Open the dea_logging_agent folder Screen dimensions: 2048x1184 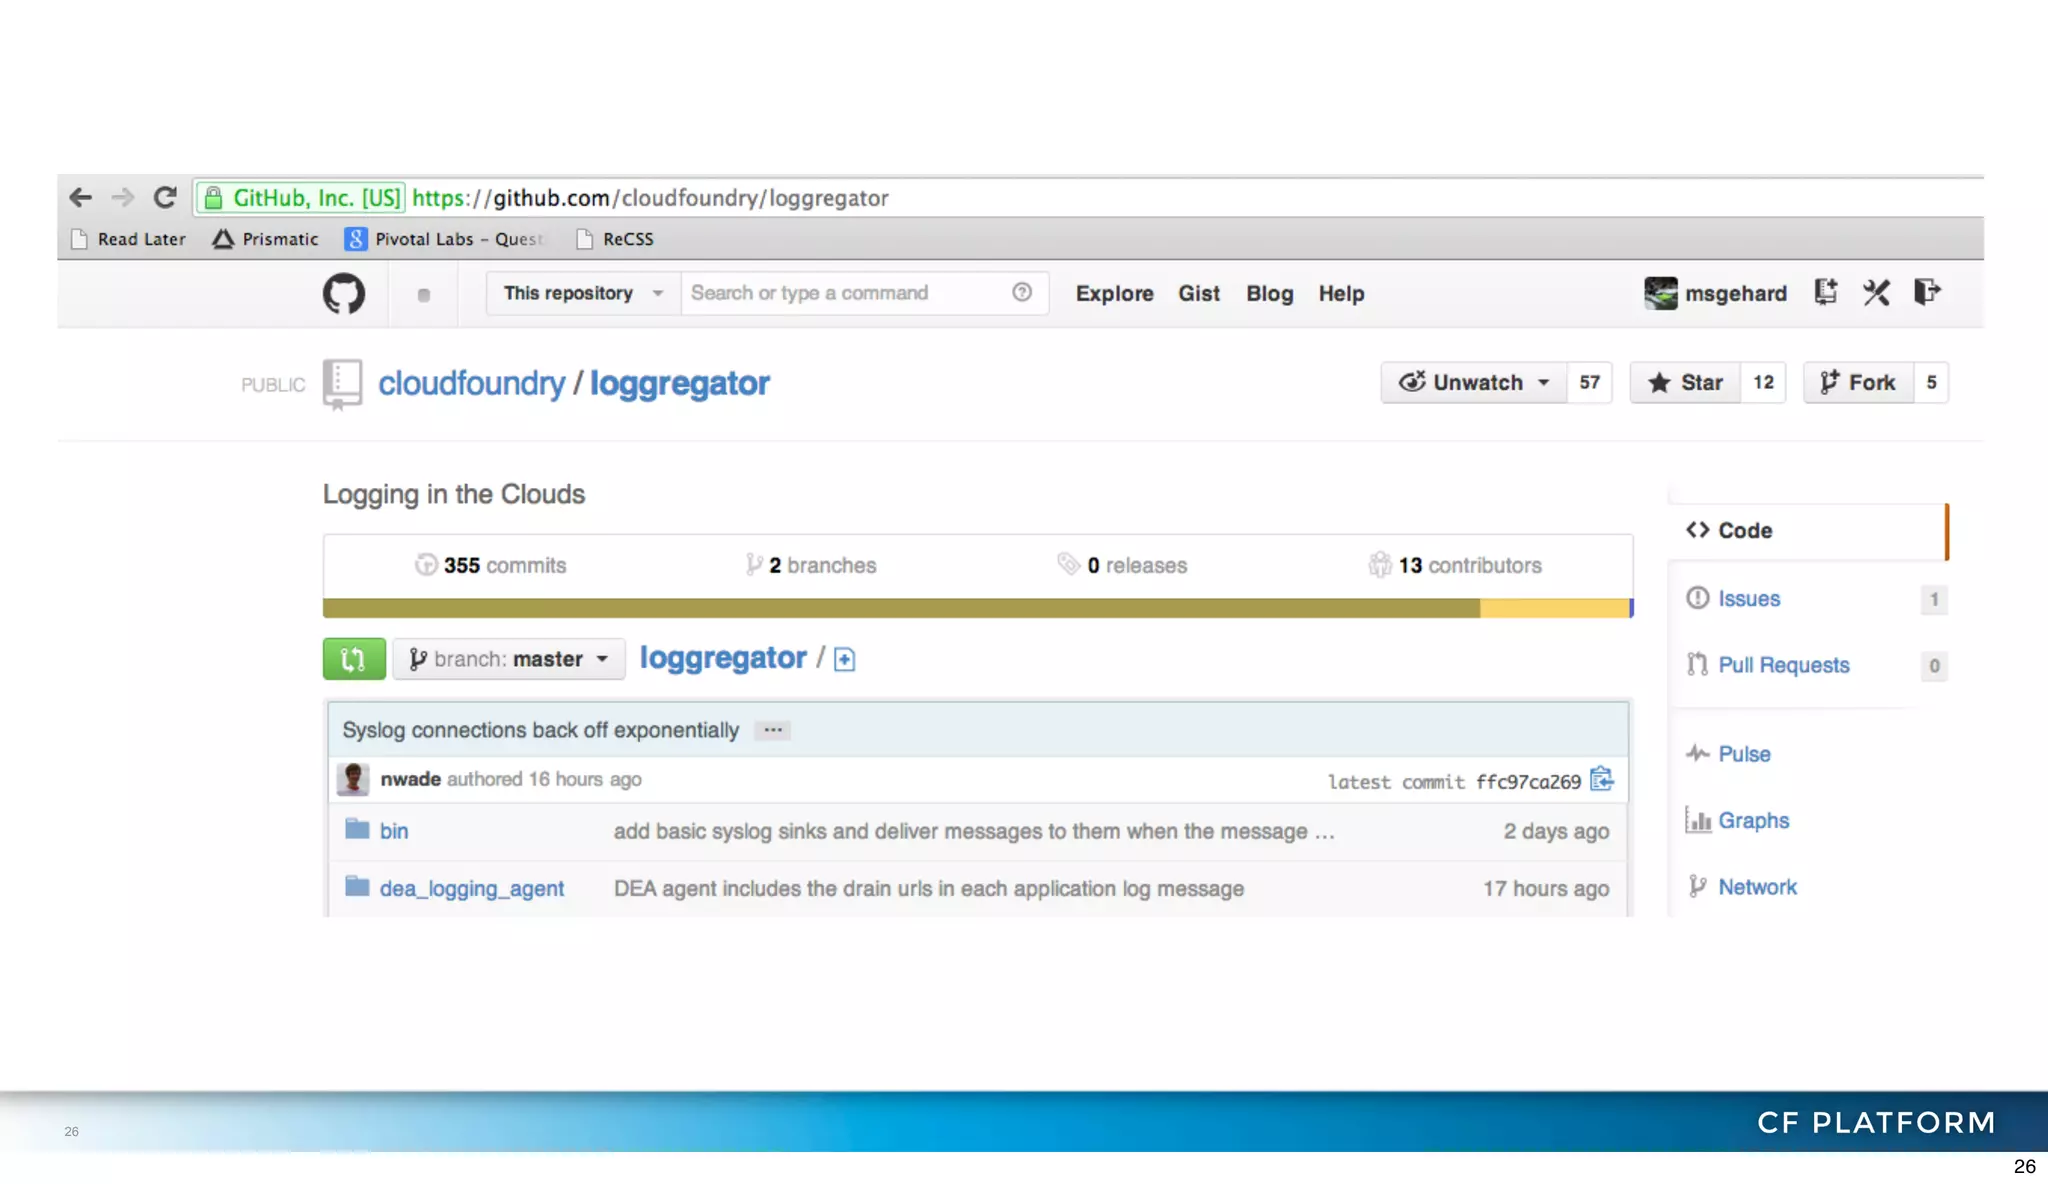coord(471,888)
